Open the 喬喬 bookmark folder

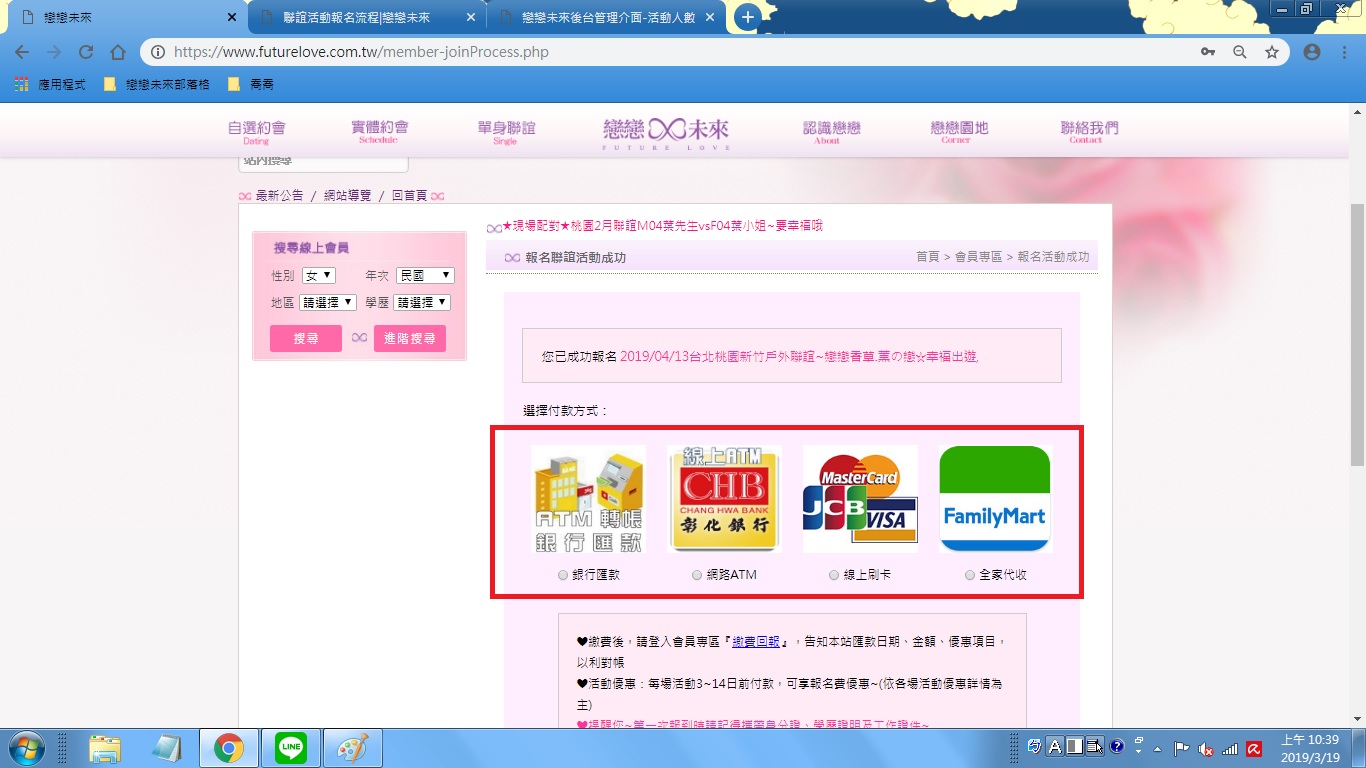pos(251,84)
